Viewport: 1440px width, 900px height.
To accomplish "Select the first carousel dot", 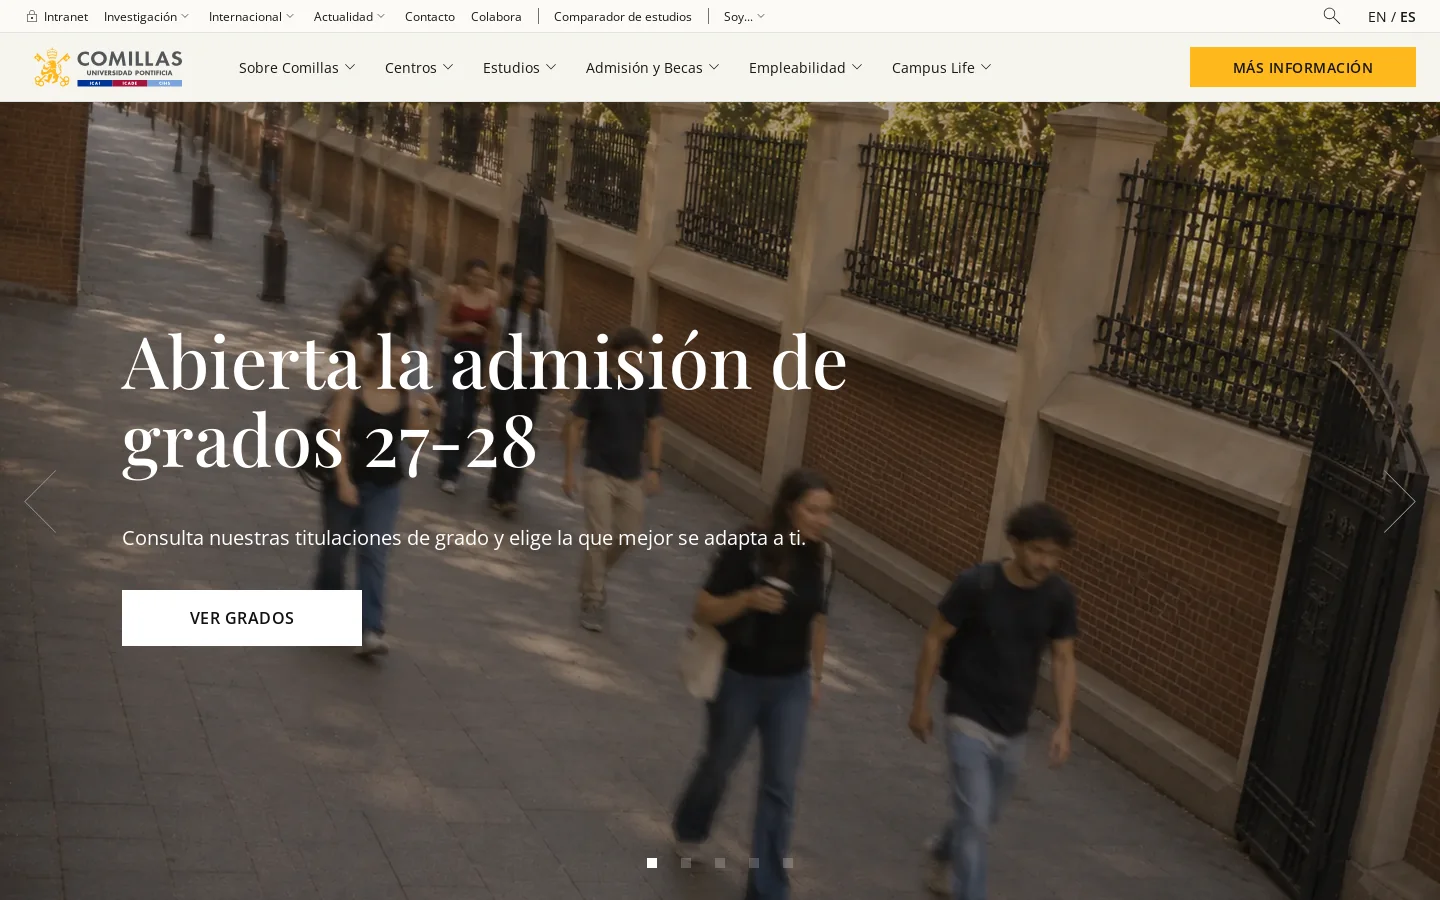I will pos(652,863).
